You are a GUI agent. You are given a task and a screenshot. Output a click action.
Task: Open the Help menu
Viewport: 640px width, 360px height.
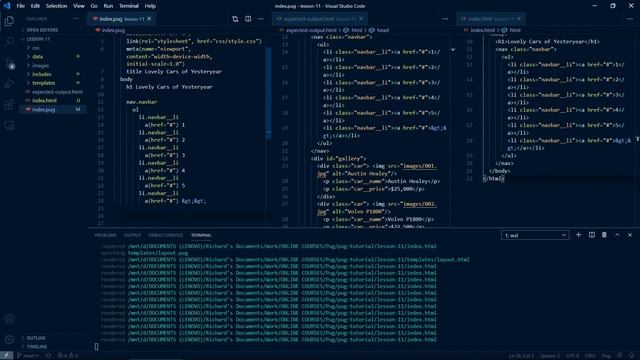click(x=150, y=6)
